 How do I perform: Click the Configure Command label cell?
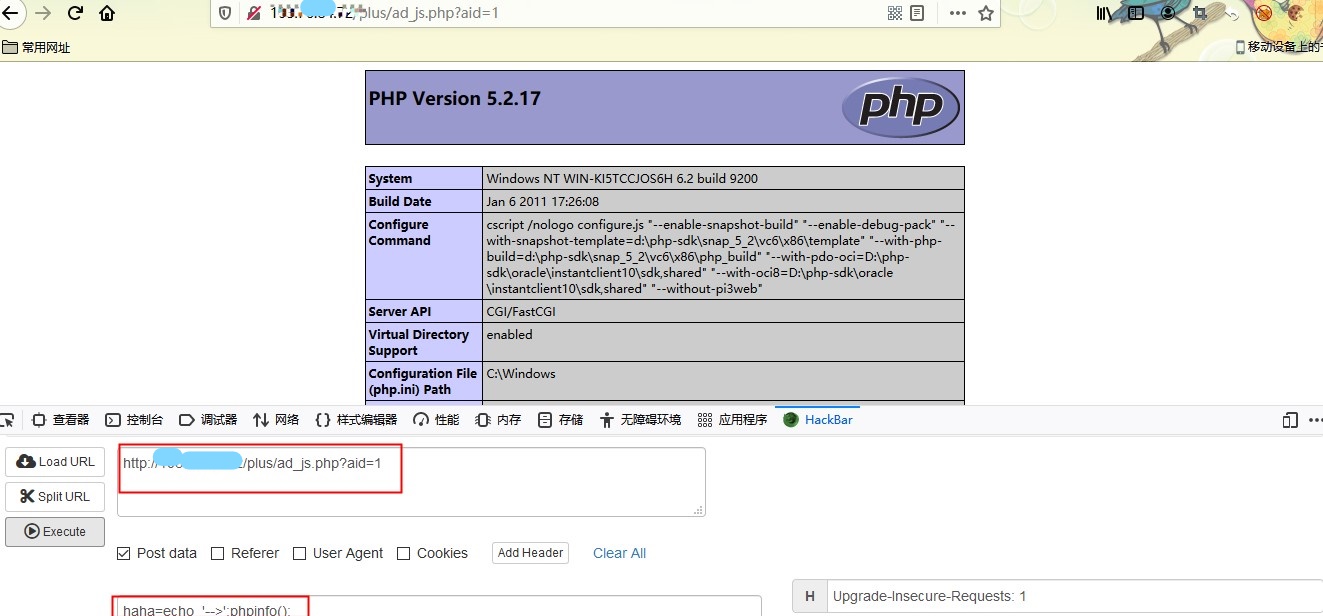point(423,256)
